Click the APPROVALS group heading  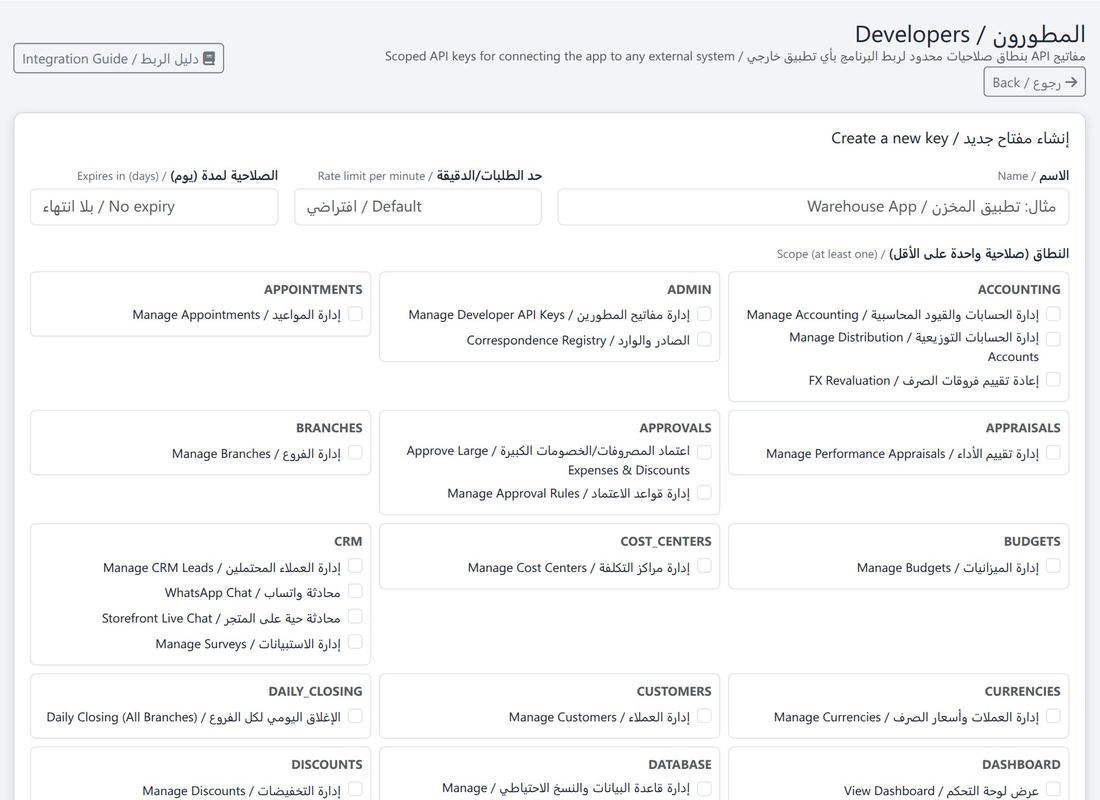point(675,427)
